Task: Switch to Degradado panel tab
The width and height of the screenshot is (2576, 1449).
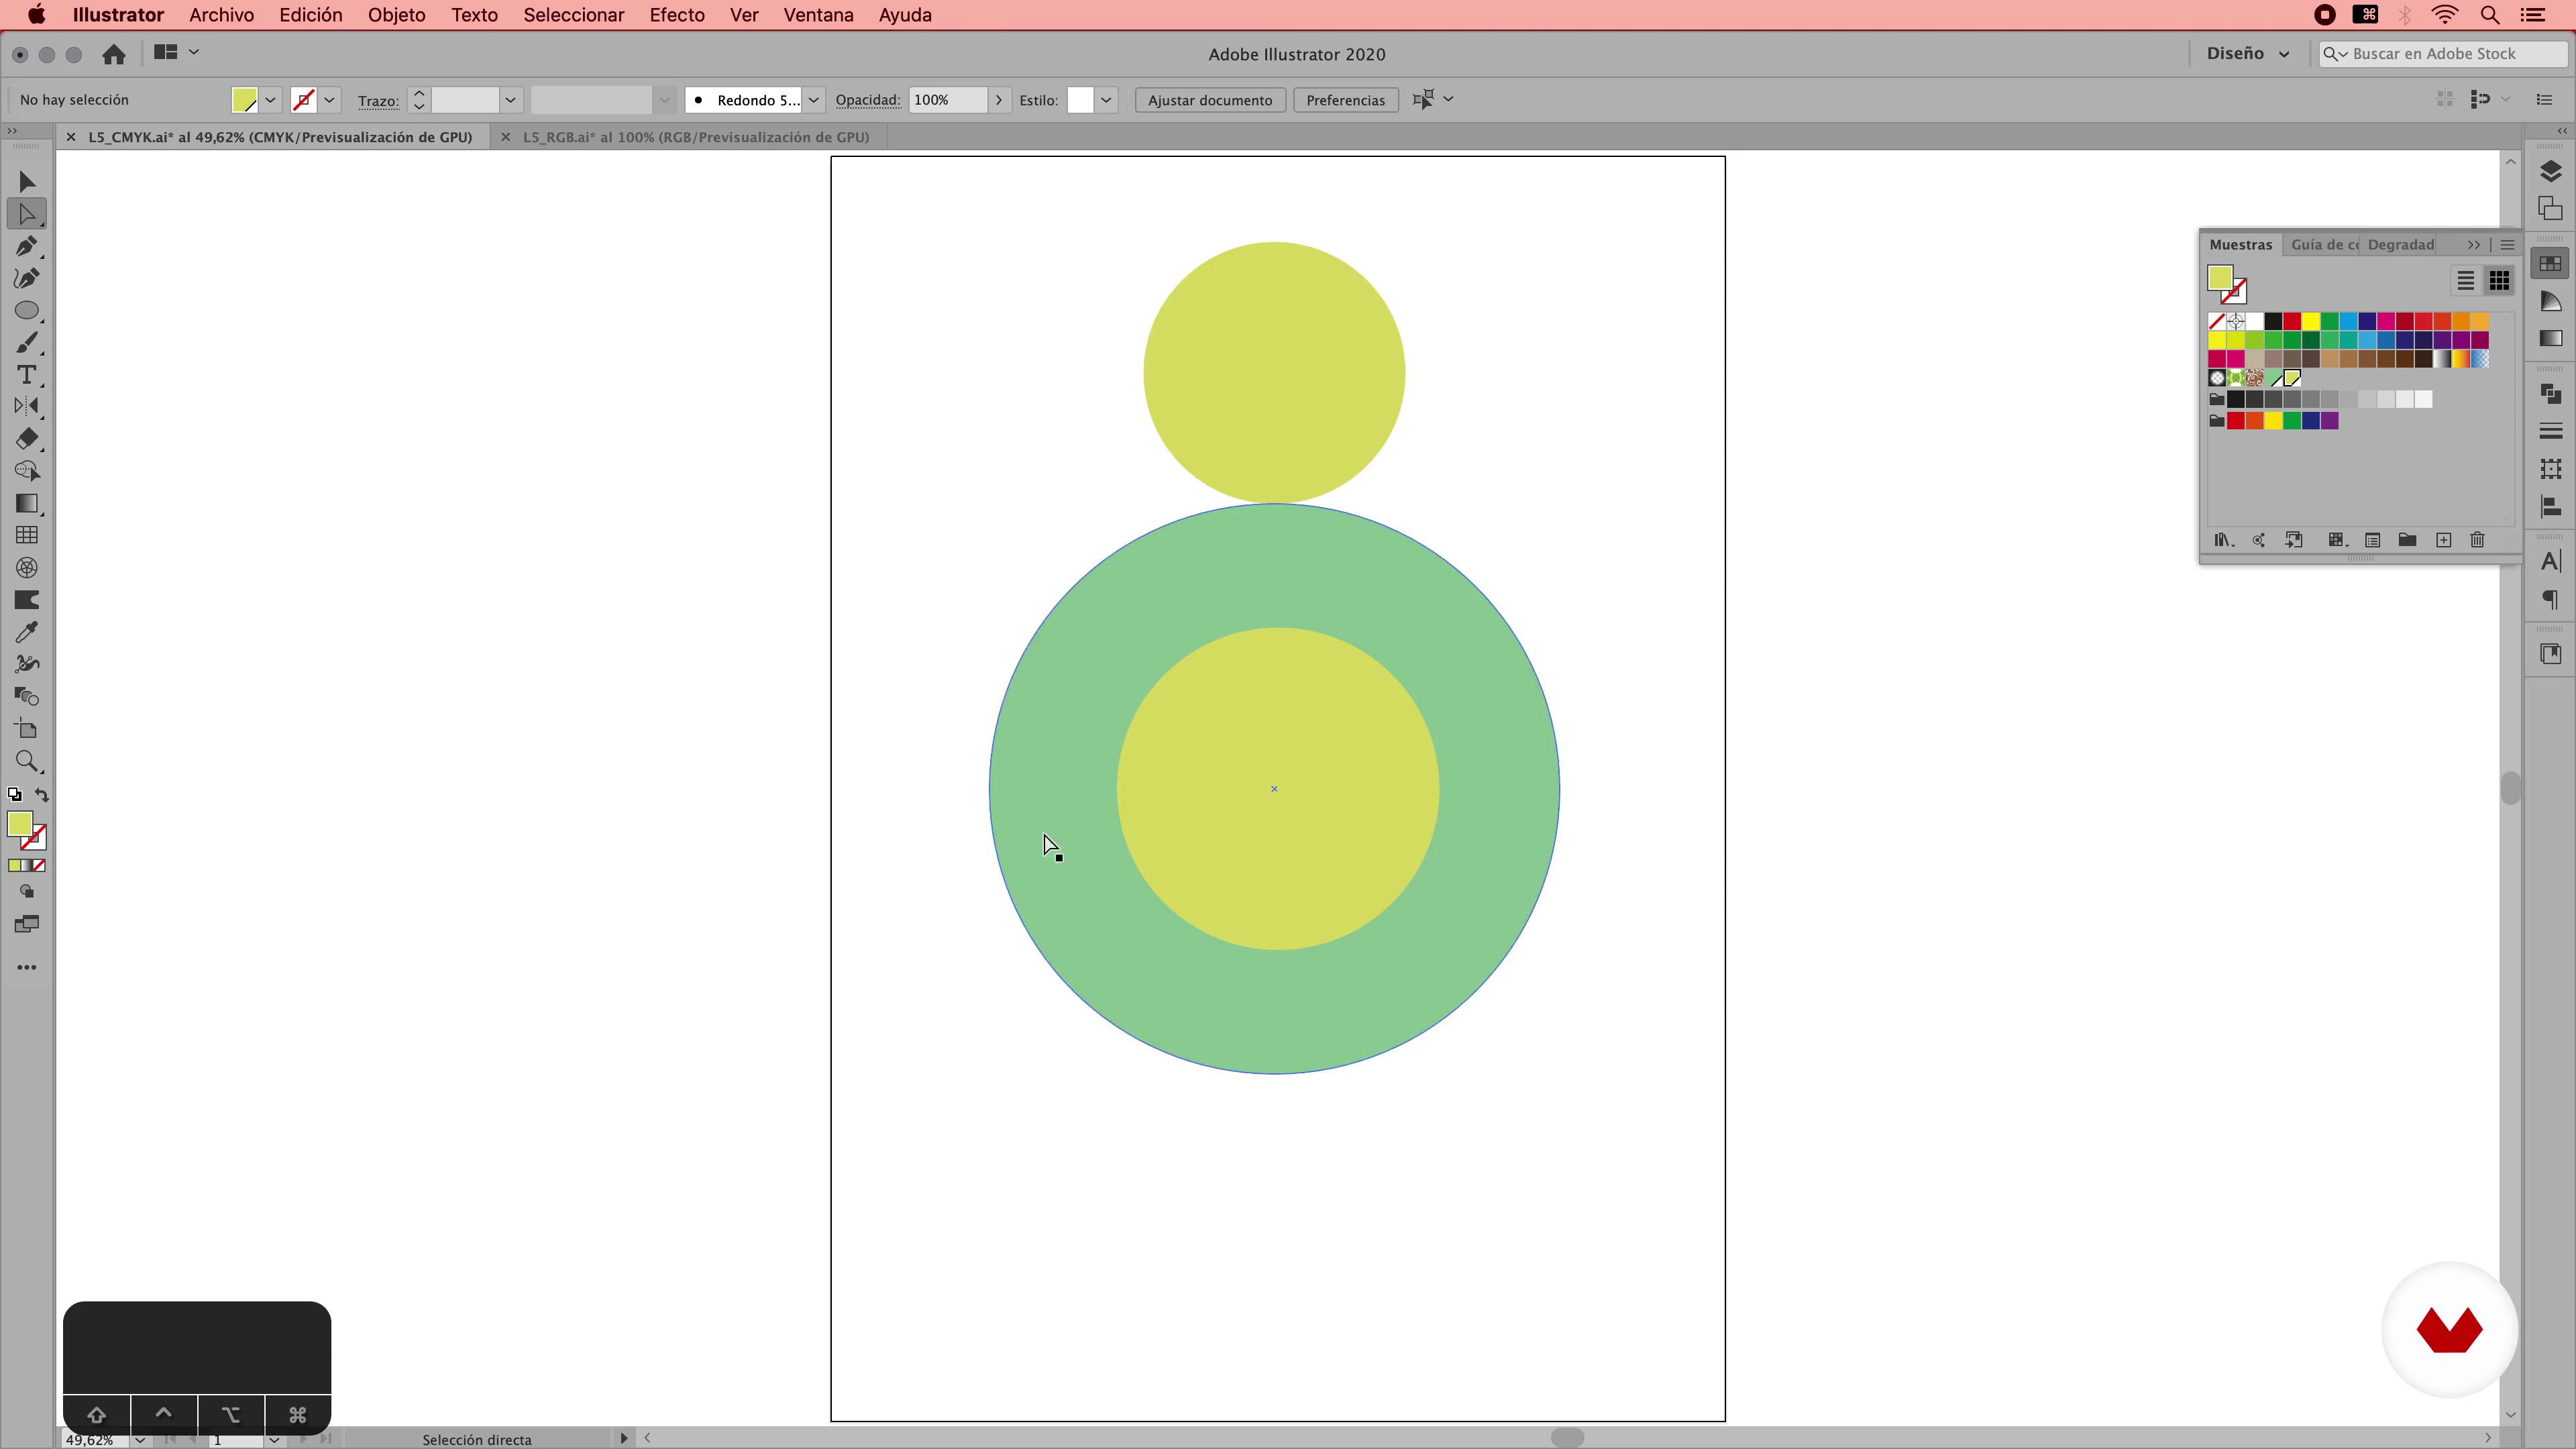Action: point(2400,245)
